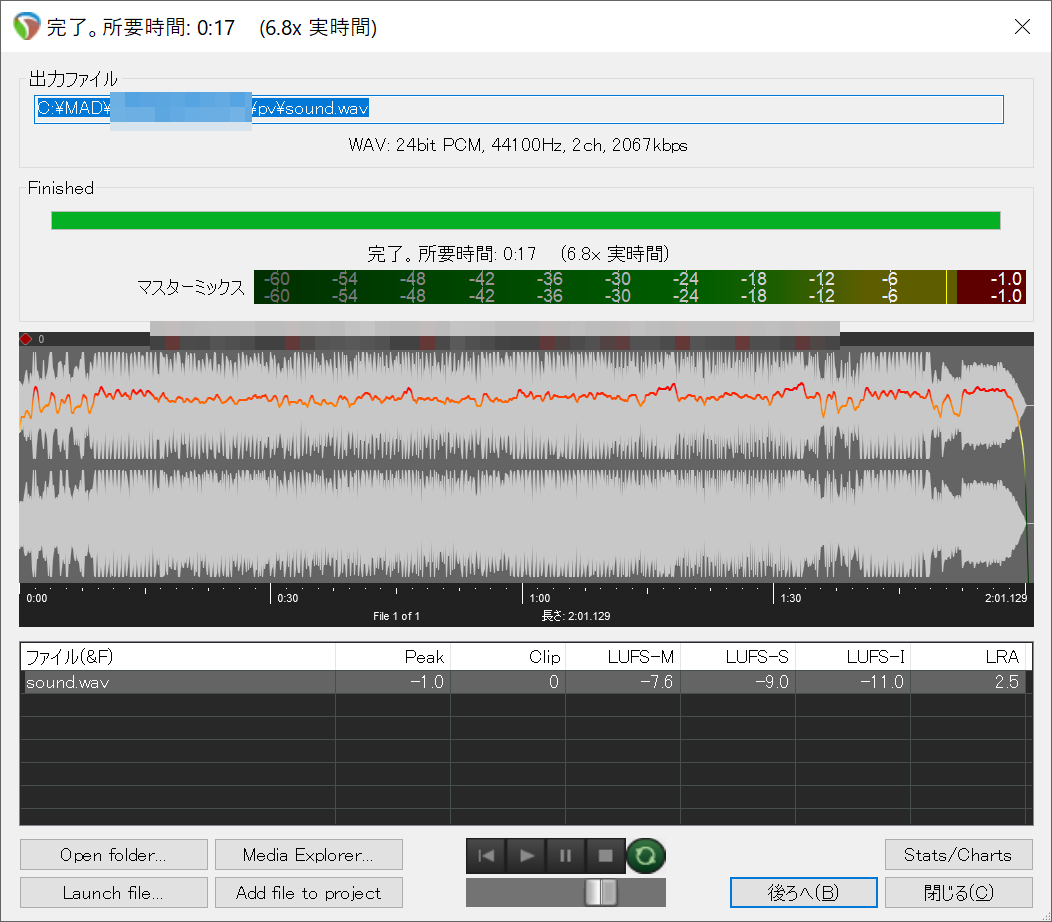1052x922 pixels.
Task: Play the rendered sound.wav preview
Action: [x=526, y=856]
